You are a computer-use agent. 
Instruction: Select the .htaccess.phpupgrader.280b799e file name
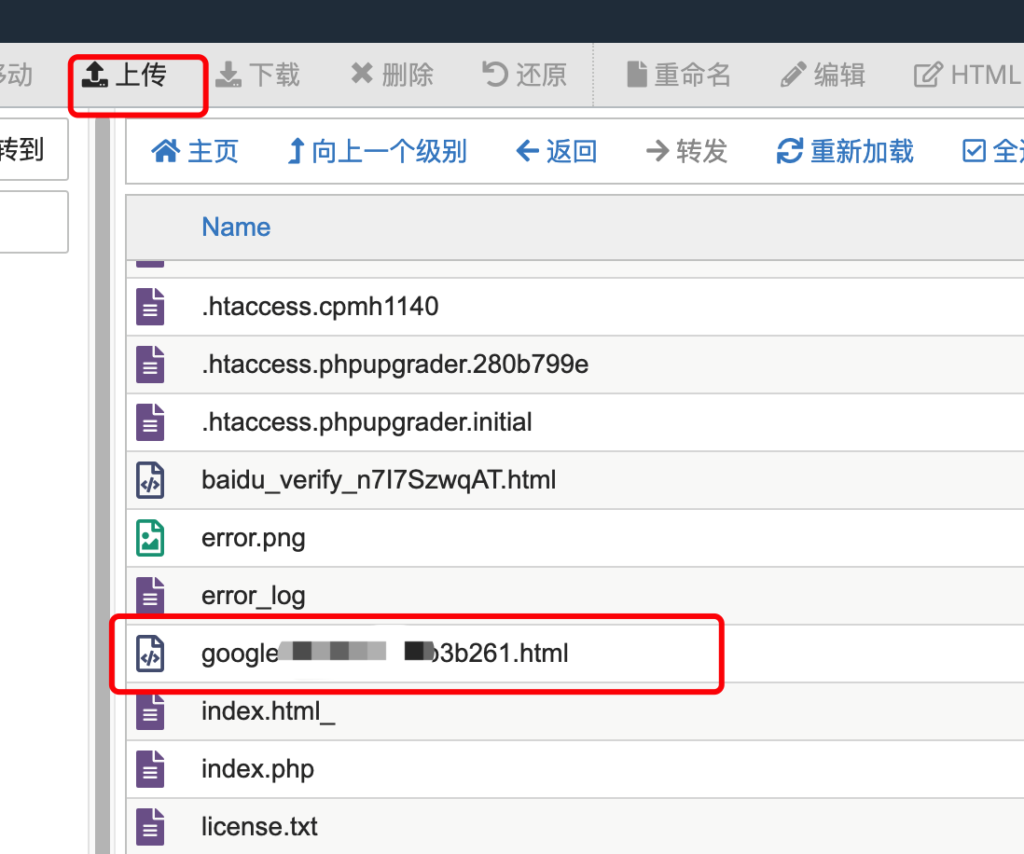click(395, 364)
